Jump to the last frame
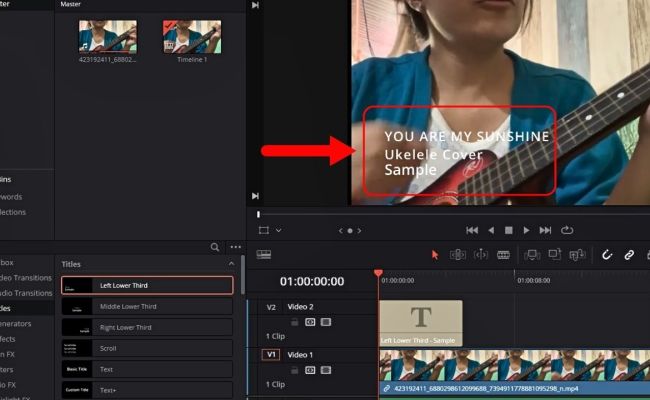 click(x=545, y=230)
